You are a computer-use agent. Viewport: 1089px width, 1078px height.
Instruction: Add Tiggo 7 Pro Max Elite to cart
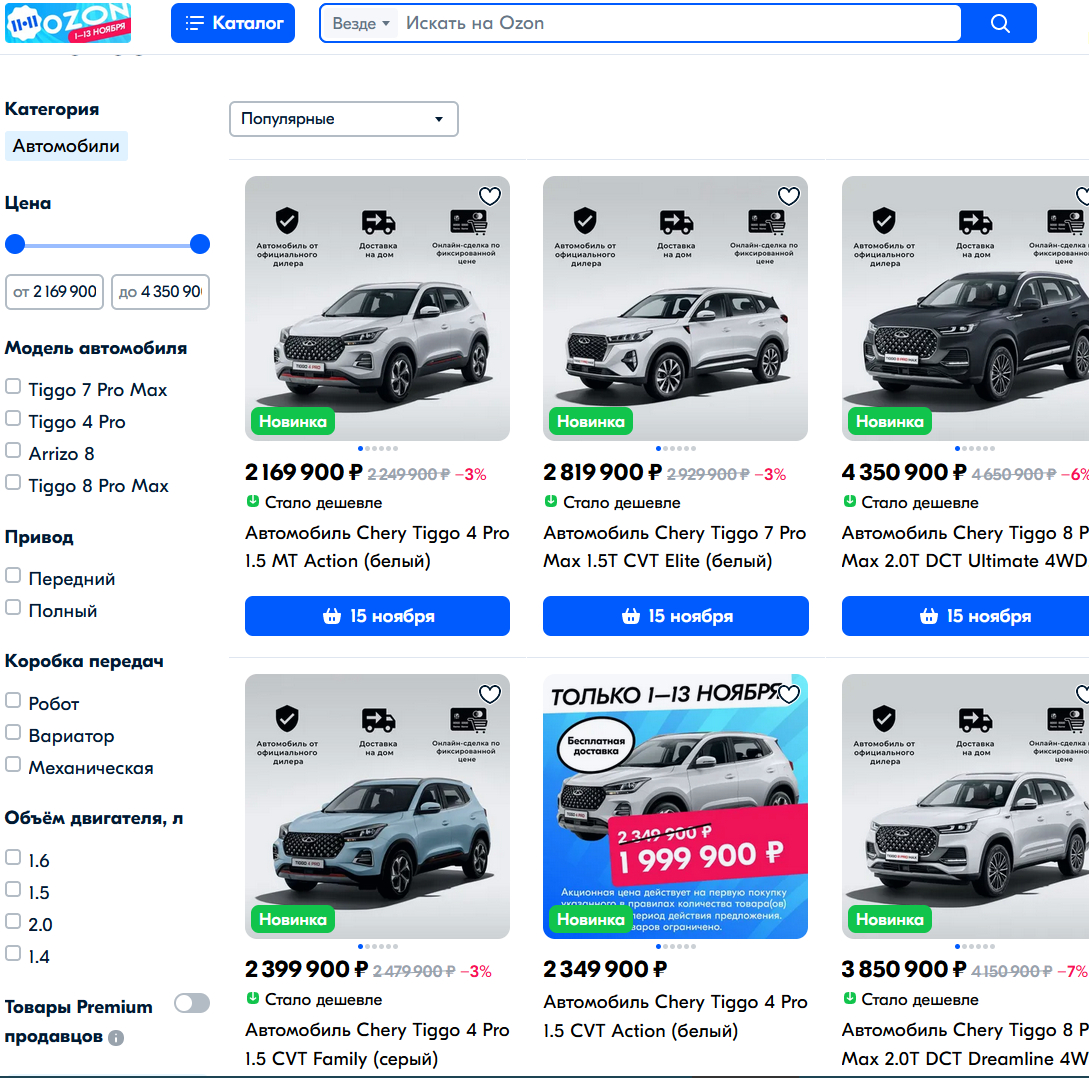click(676, 616)
